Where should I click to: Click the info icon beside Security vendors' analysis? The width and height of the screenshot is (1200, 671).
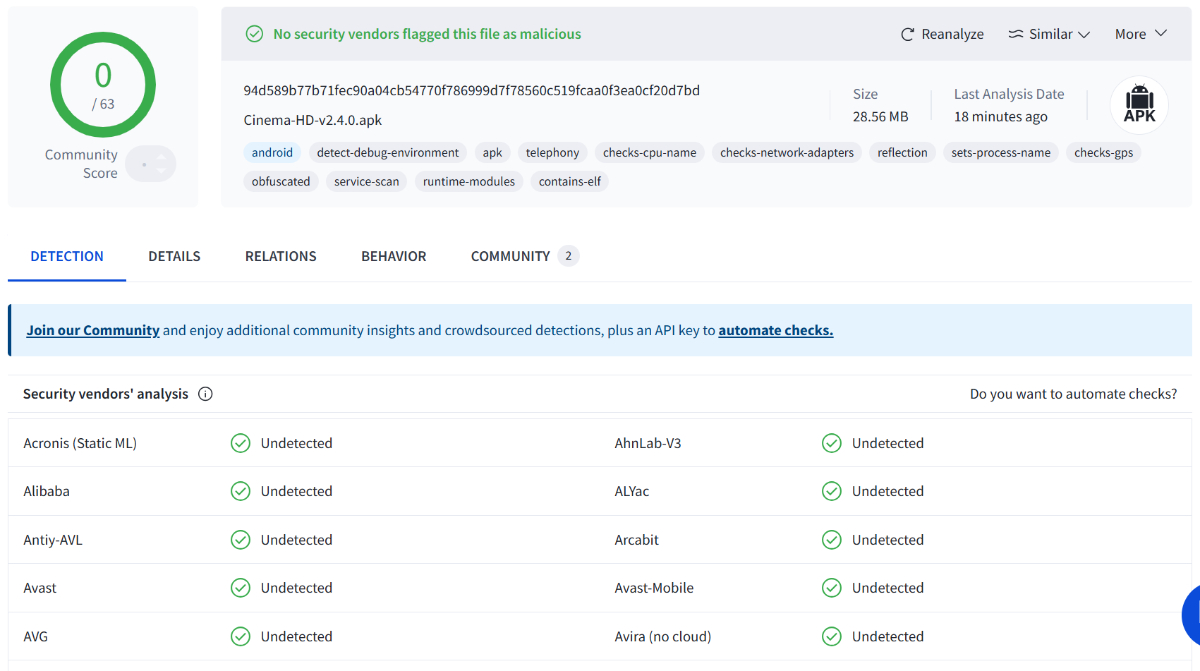[205, 394]
